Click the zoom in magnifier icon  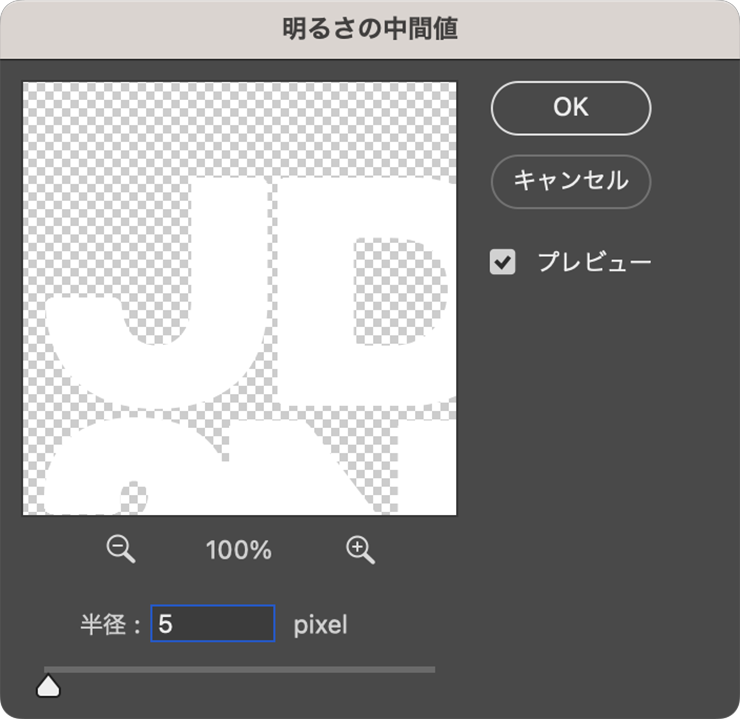tap(360, 548)
